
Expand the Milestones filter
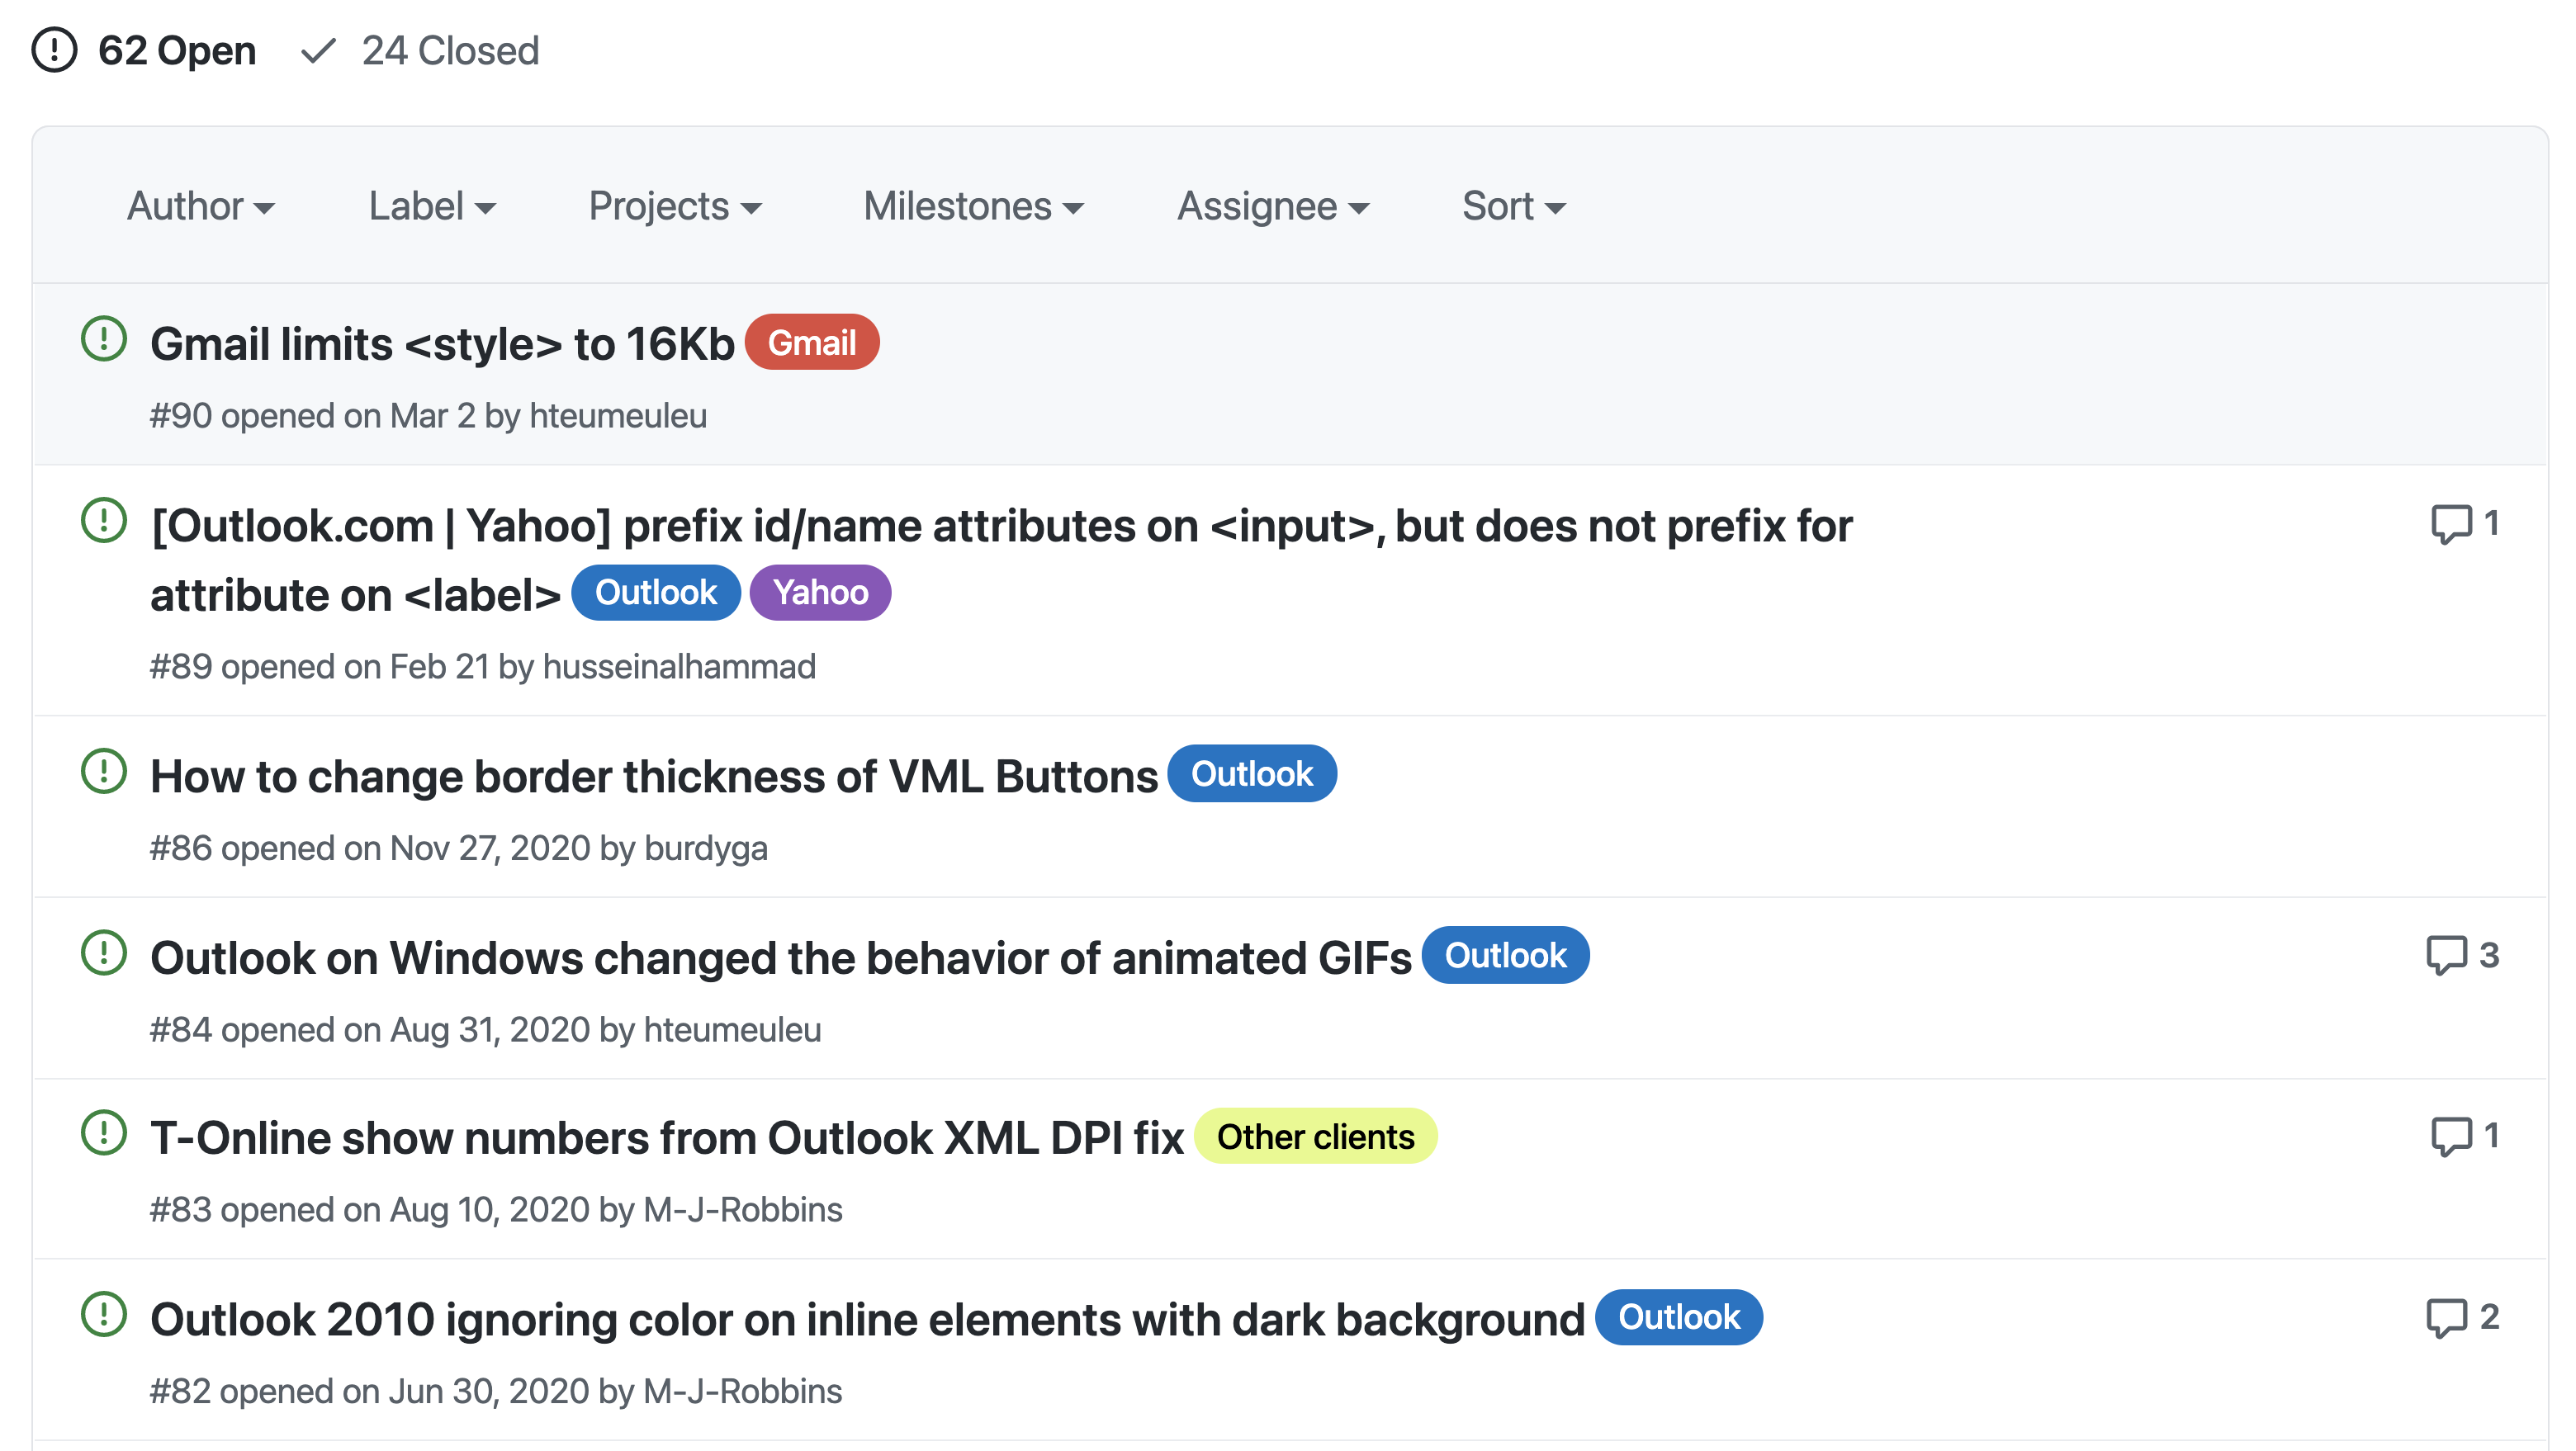(972, 206)
